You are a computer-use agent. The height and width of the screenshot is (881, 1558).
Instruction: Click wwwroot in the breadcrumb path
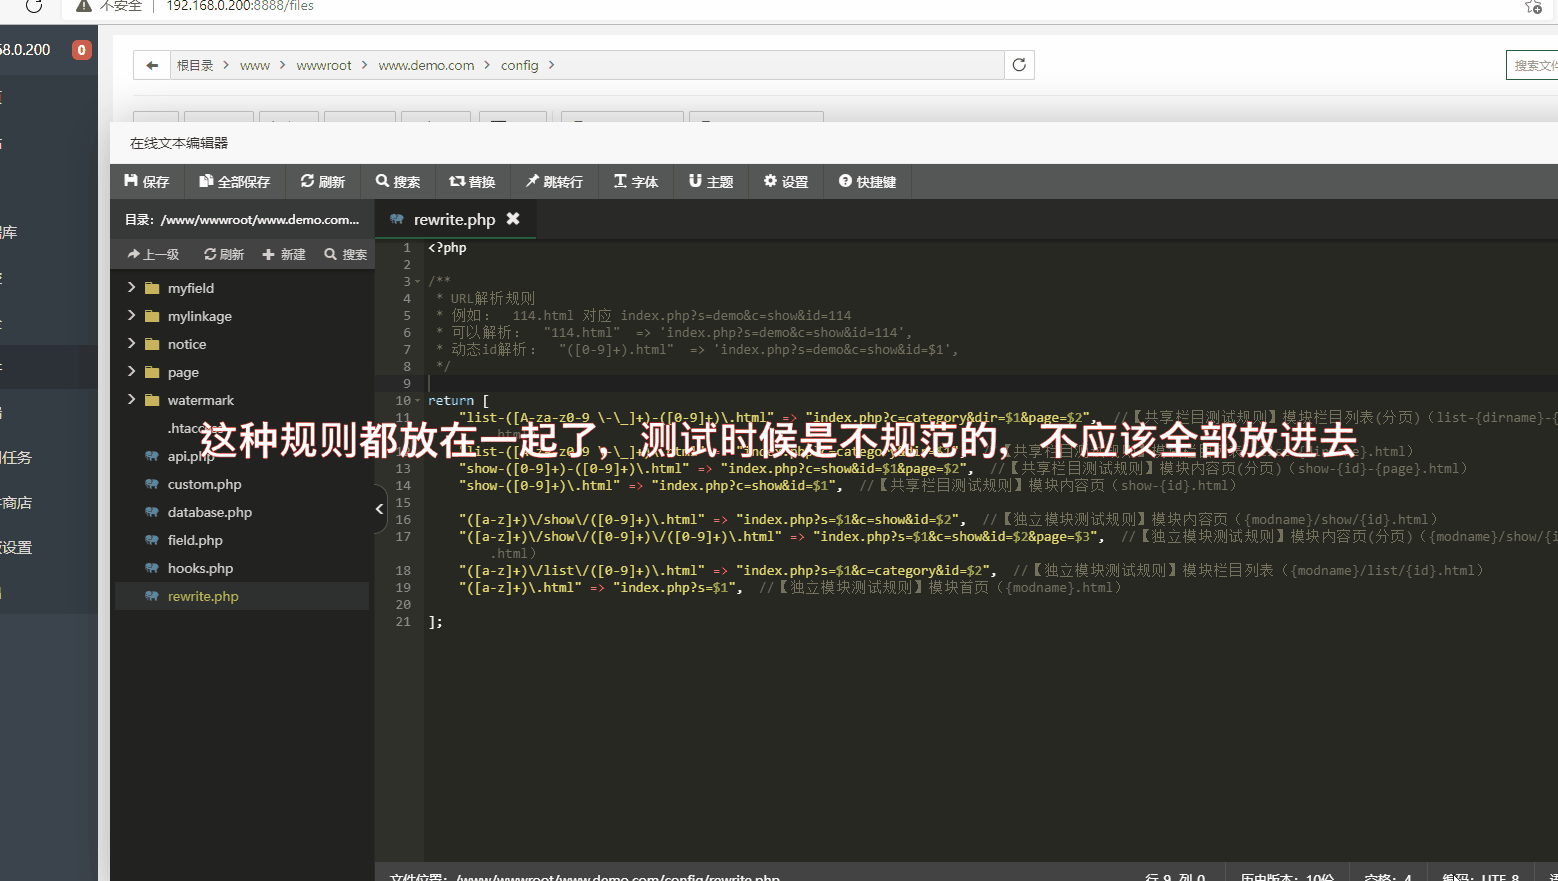324,65
